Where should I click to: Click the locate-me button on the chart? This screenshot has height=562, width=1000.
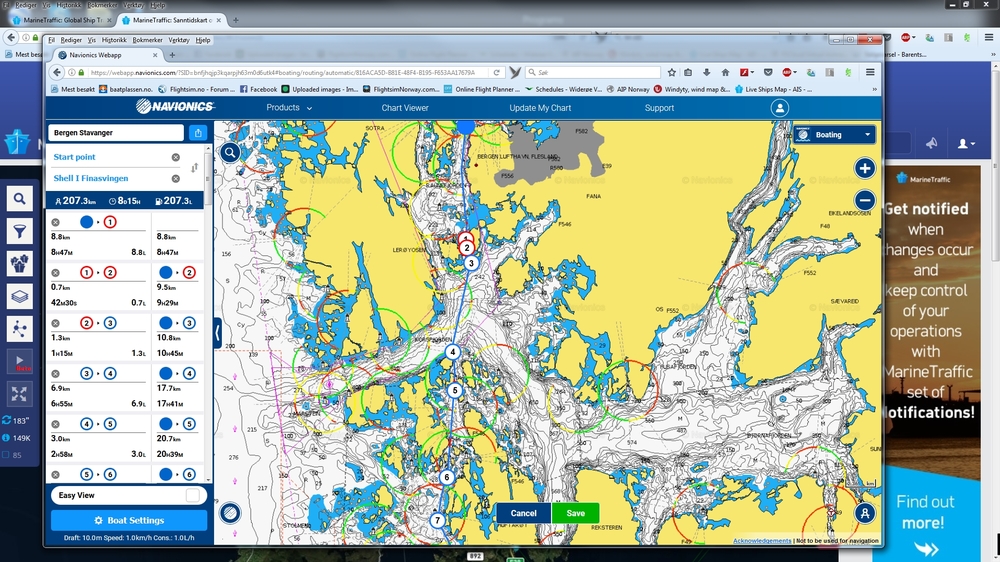click(x=865, y=513)
